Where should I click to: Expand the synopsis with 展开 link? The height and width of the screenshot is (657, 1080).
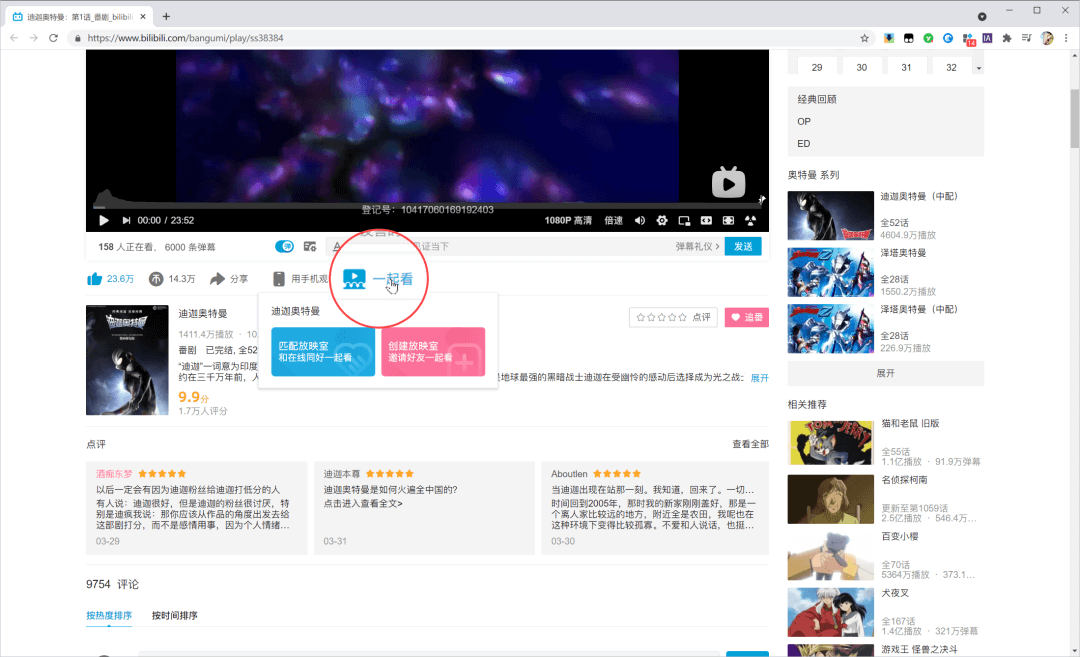tap(759, 378)
